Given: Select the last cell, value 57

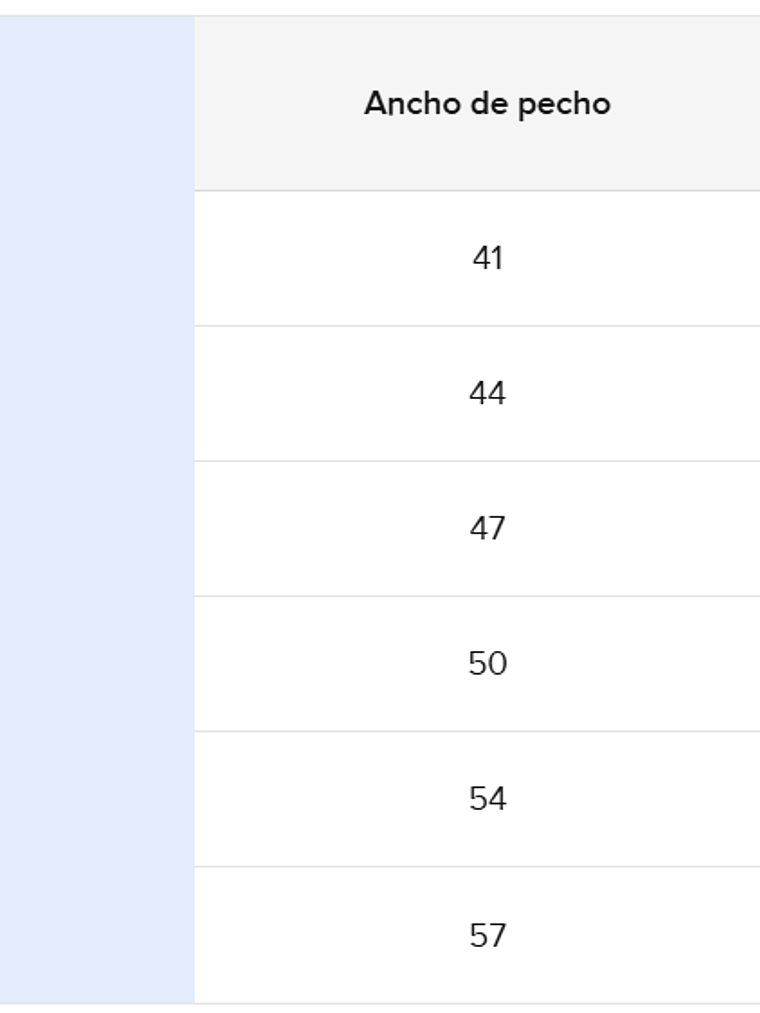Looking at the screenshot, I should tap(487, 935).
